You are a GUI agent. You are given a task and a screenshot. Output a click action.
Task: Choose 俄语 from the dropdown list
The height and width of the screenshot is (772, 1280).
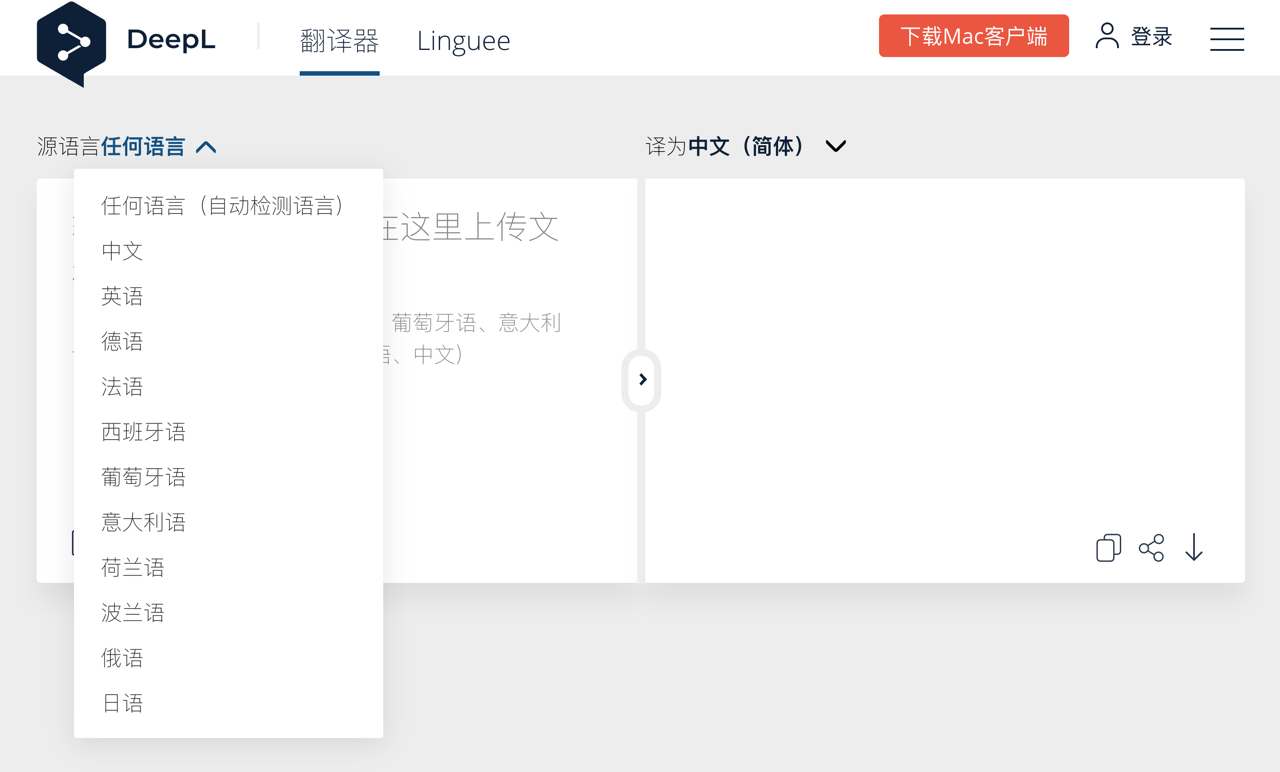(x=228, y=658)
